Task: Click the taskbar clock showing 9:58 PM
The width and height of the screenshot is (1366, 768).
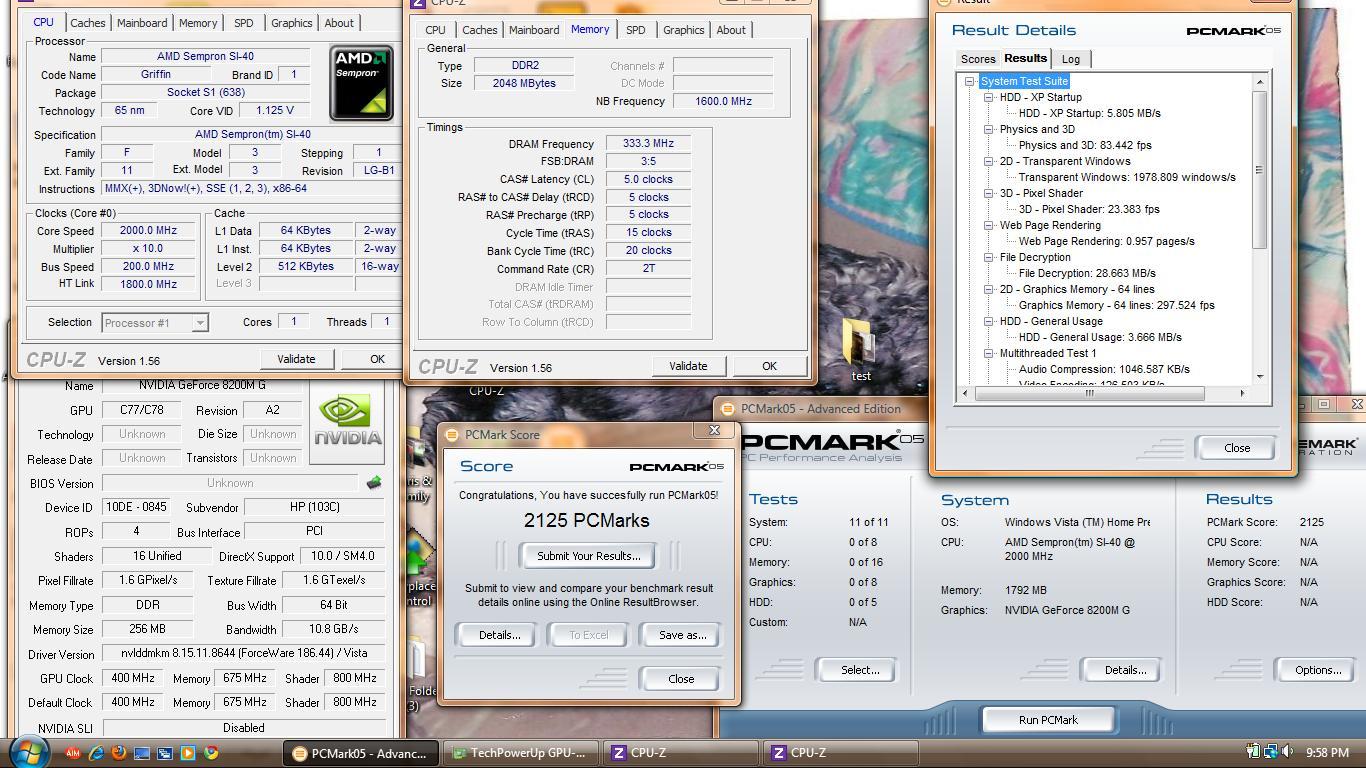Action: (1328, 752)
